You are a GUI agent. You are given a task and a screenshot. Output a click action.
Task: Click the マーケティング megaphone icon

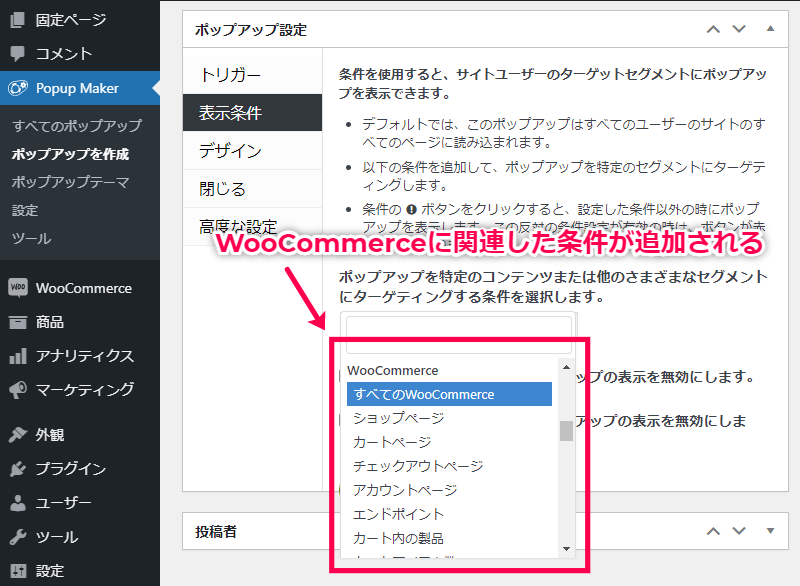point(18,390)
